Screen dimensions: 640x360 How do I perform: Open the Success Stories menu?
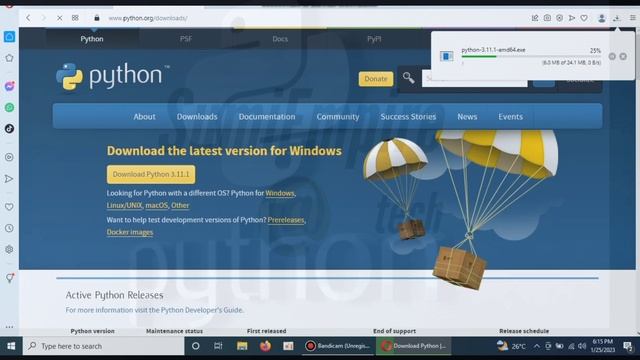pyautogui.click(x=408, y=116)
